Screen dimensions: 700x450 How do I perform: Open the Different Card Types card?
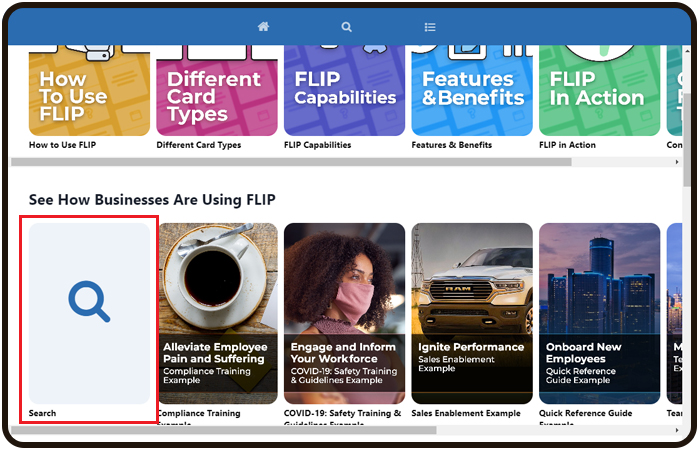[x=217, y=90]
